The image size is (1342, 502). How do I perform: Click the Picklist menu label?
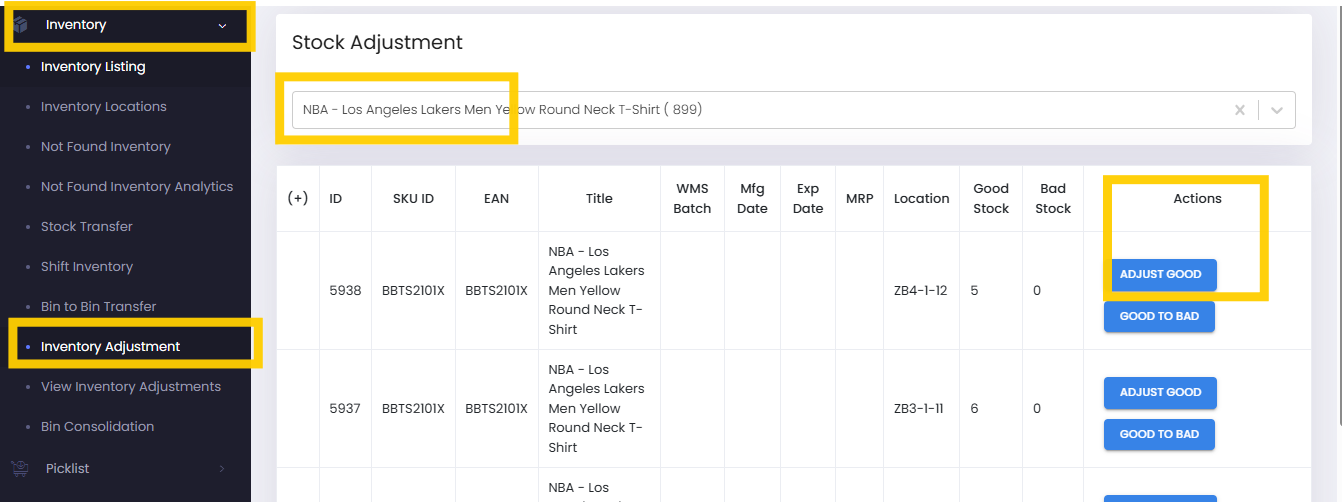point(68,468)
